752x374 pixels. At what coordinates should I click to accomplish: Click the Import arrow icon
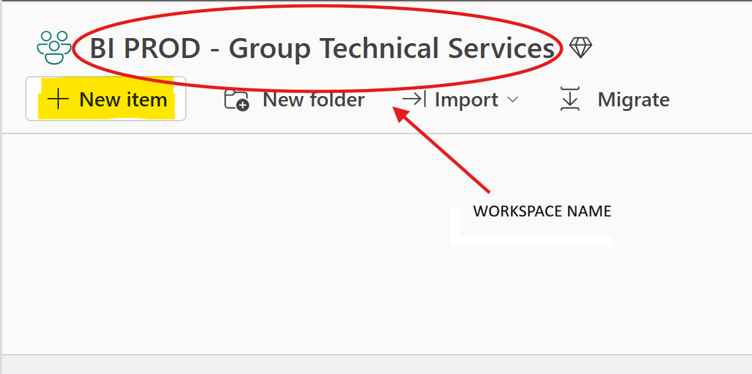[414, 100]
